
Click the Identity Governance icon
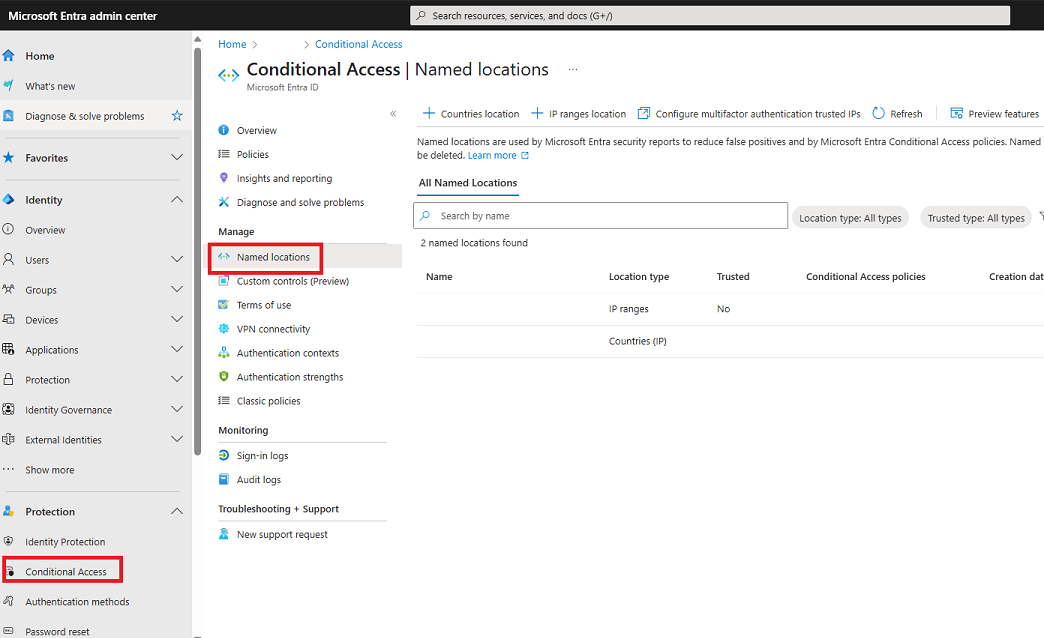(x=8, y=410)
